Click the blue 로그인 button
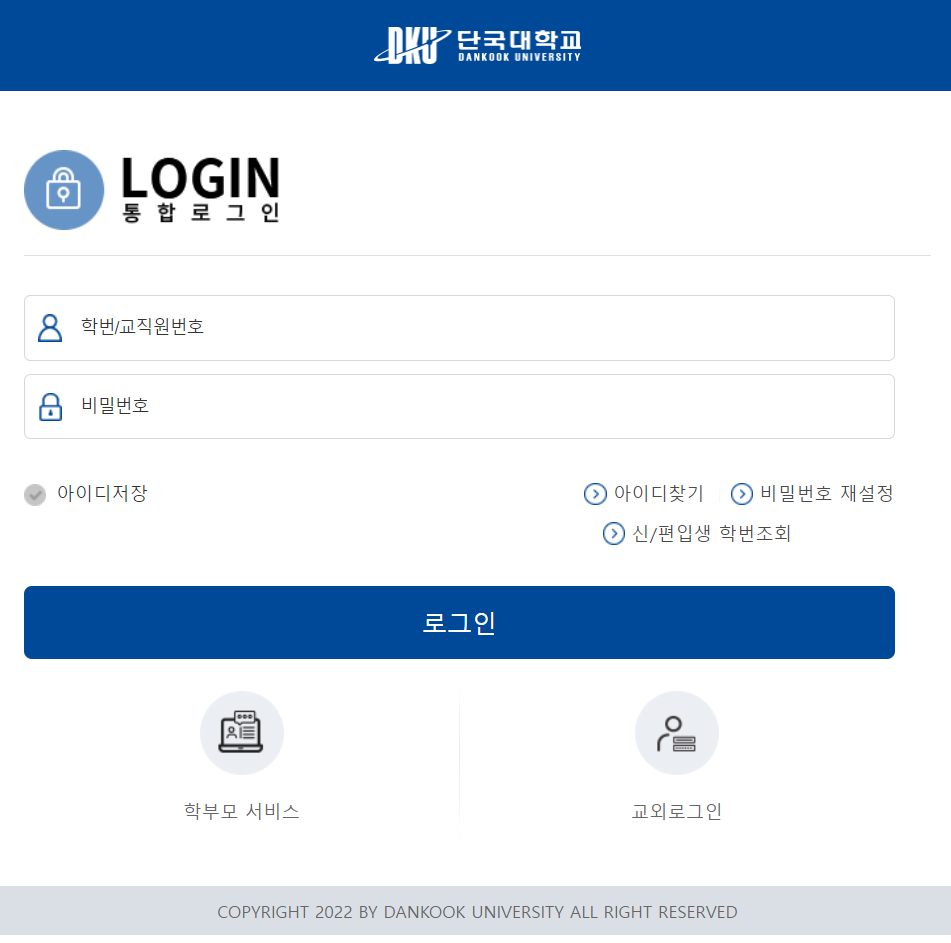 [459, 622]
